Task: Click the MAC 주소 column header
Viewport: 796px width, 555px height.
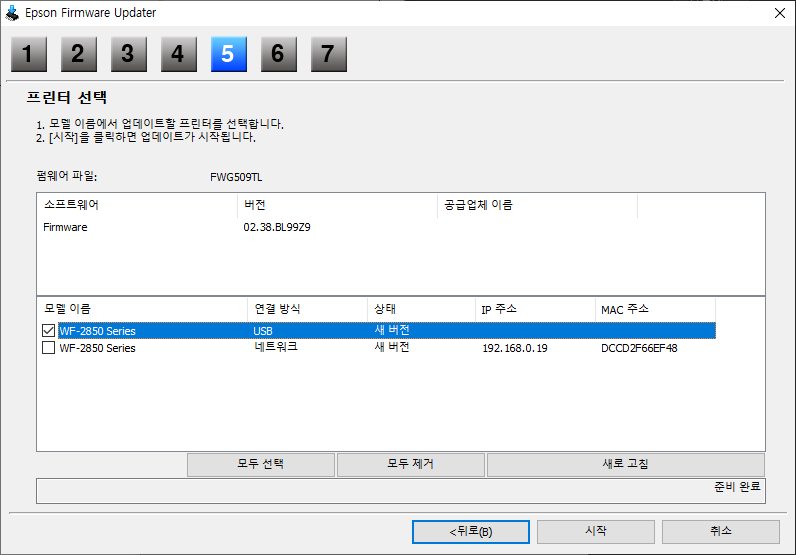Action: tap(655, 309)
